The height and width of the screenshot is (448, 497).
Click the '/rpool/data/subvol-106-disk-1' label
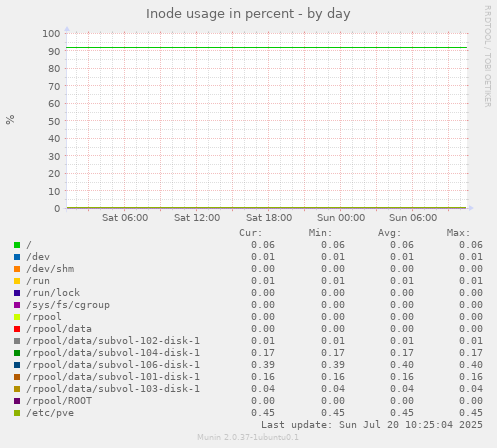pyautogui.click(x=113, y=365)
